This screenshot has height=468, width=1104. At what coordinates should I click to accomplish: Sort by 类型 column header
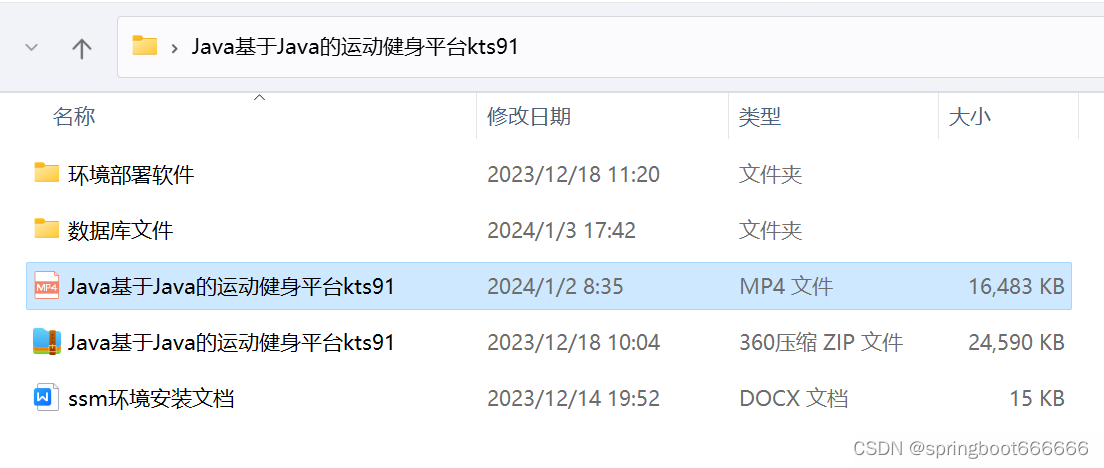[760, 116]
